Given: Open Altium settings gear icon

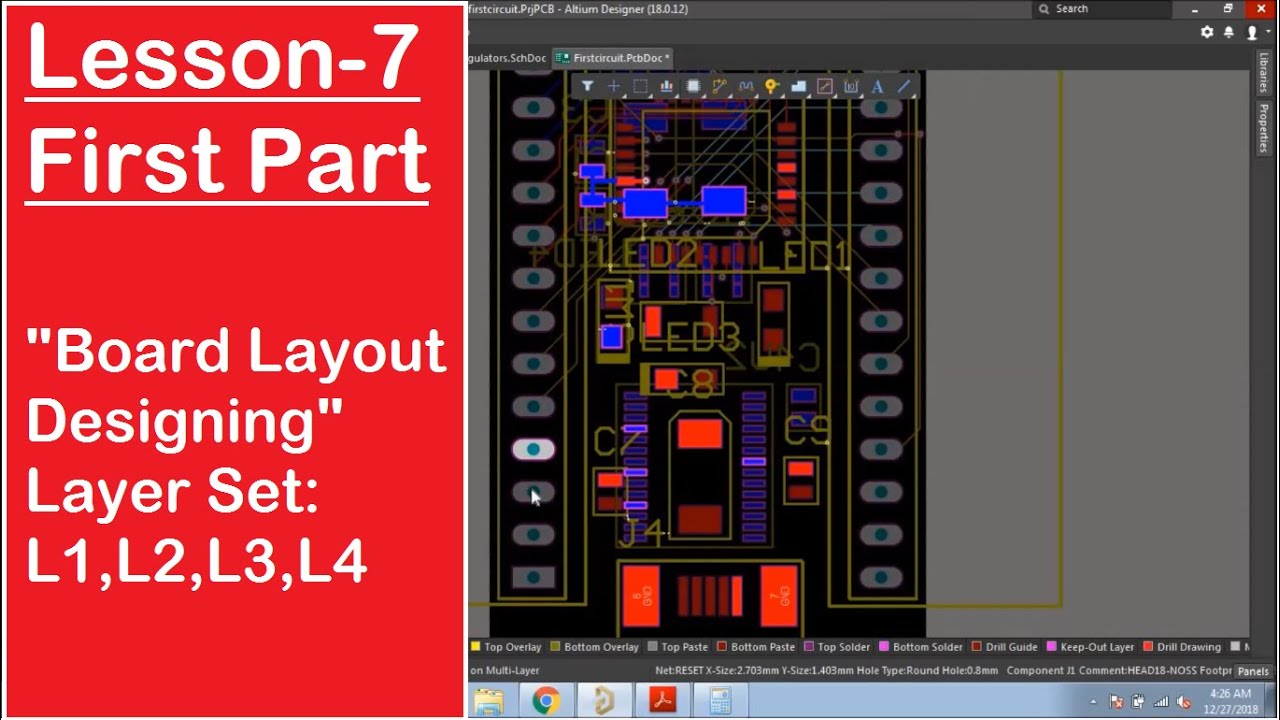Looking at the screenshot, I should [x=1207, y=32].
